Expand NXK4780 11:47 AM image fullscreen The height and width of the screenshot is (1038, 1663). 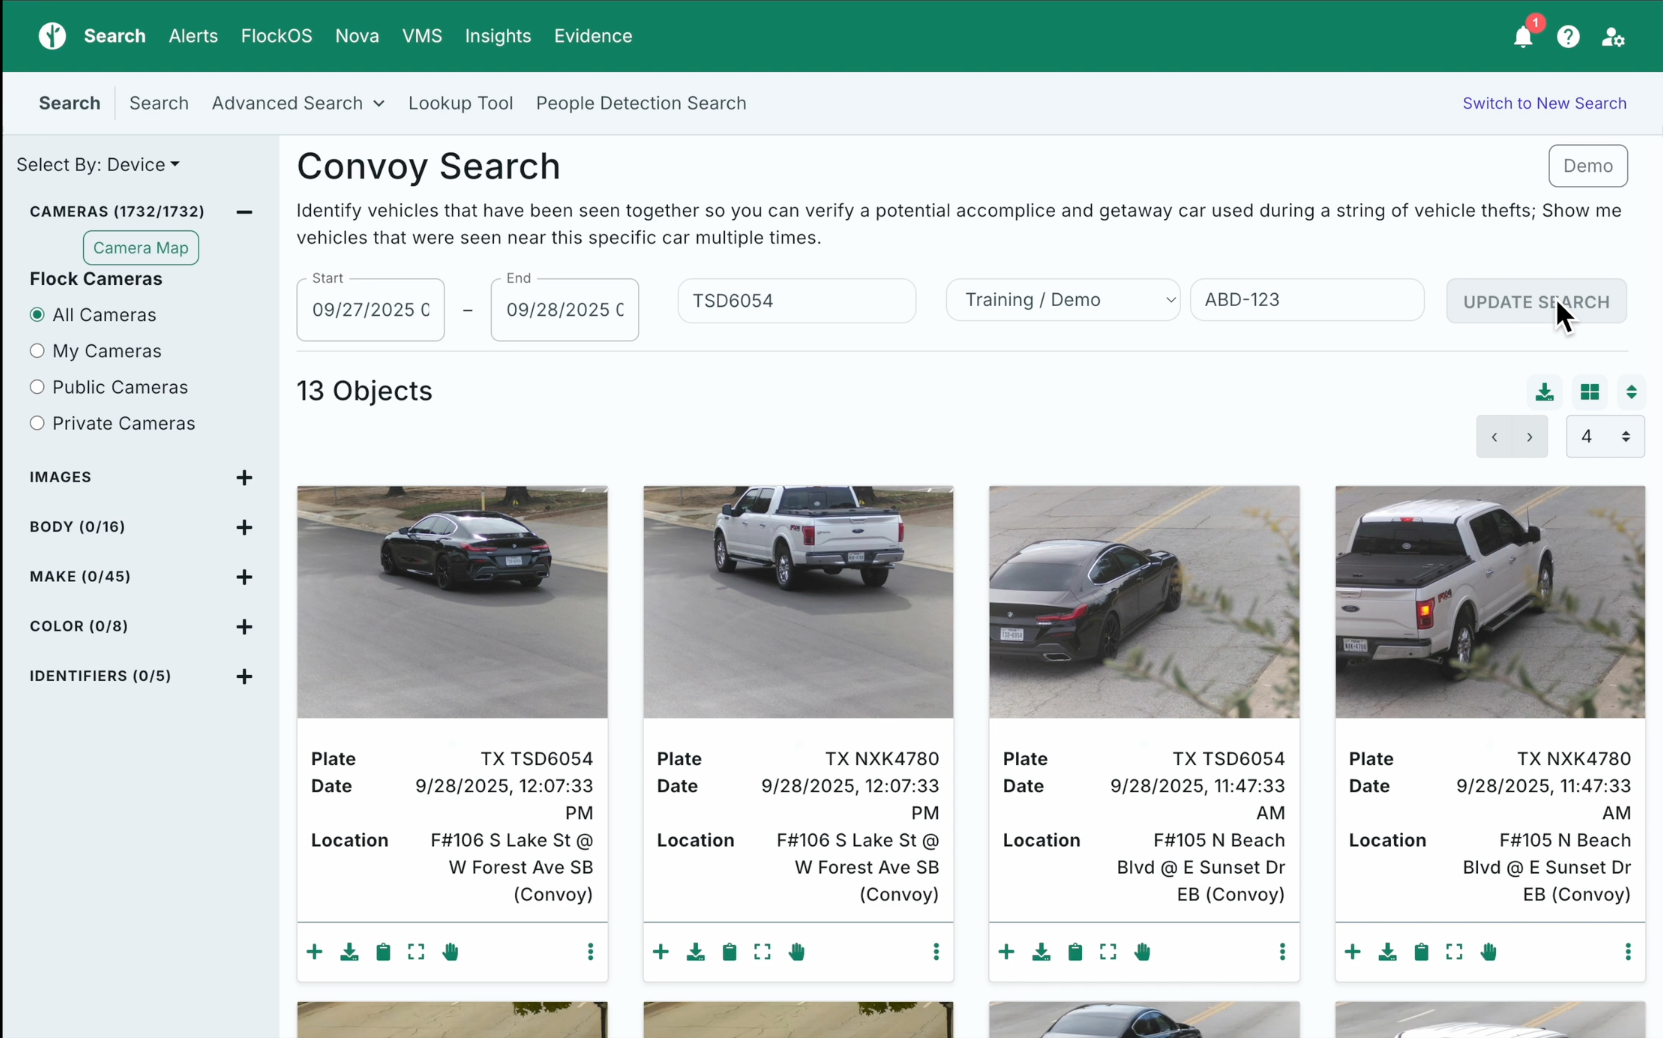click(x=1454, y=952)
